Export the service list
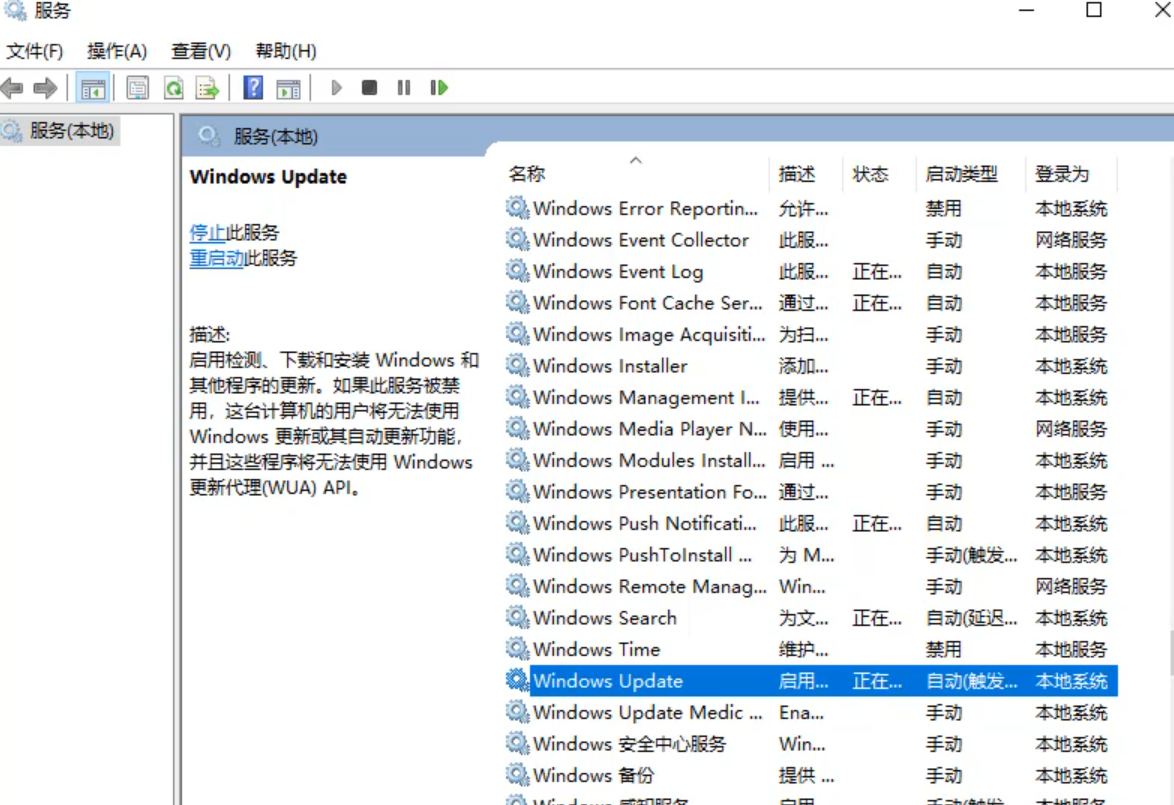Viewport: 1174px width, 805px height. click(x=207, y=87)
